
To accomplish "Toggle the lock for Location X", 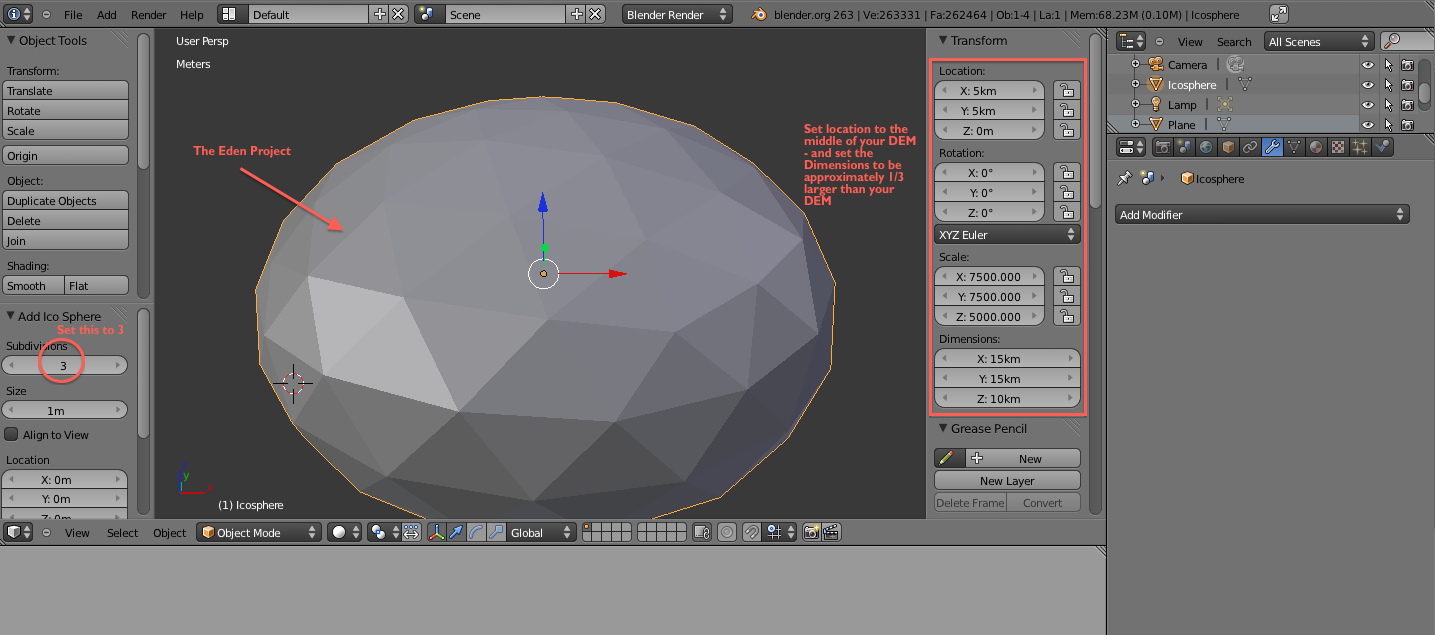I will click(x=1067, y=91).
